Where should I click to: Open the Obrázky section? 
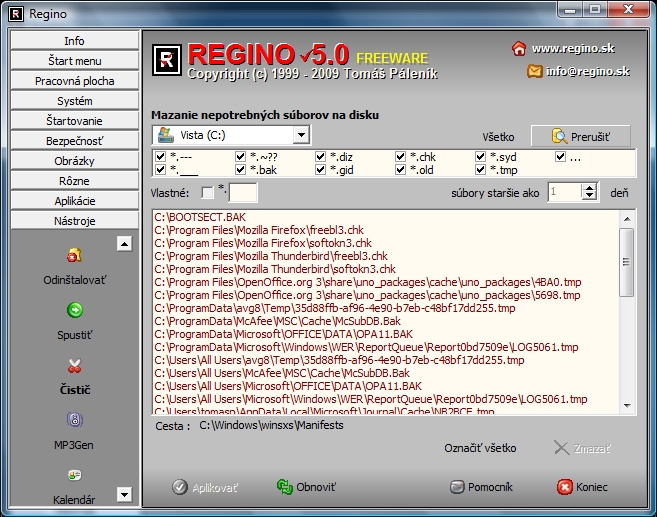pyautogui.click(x=75, y=161)
